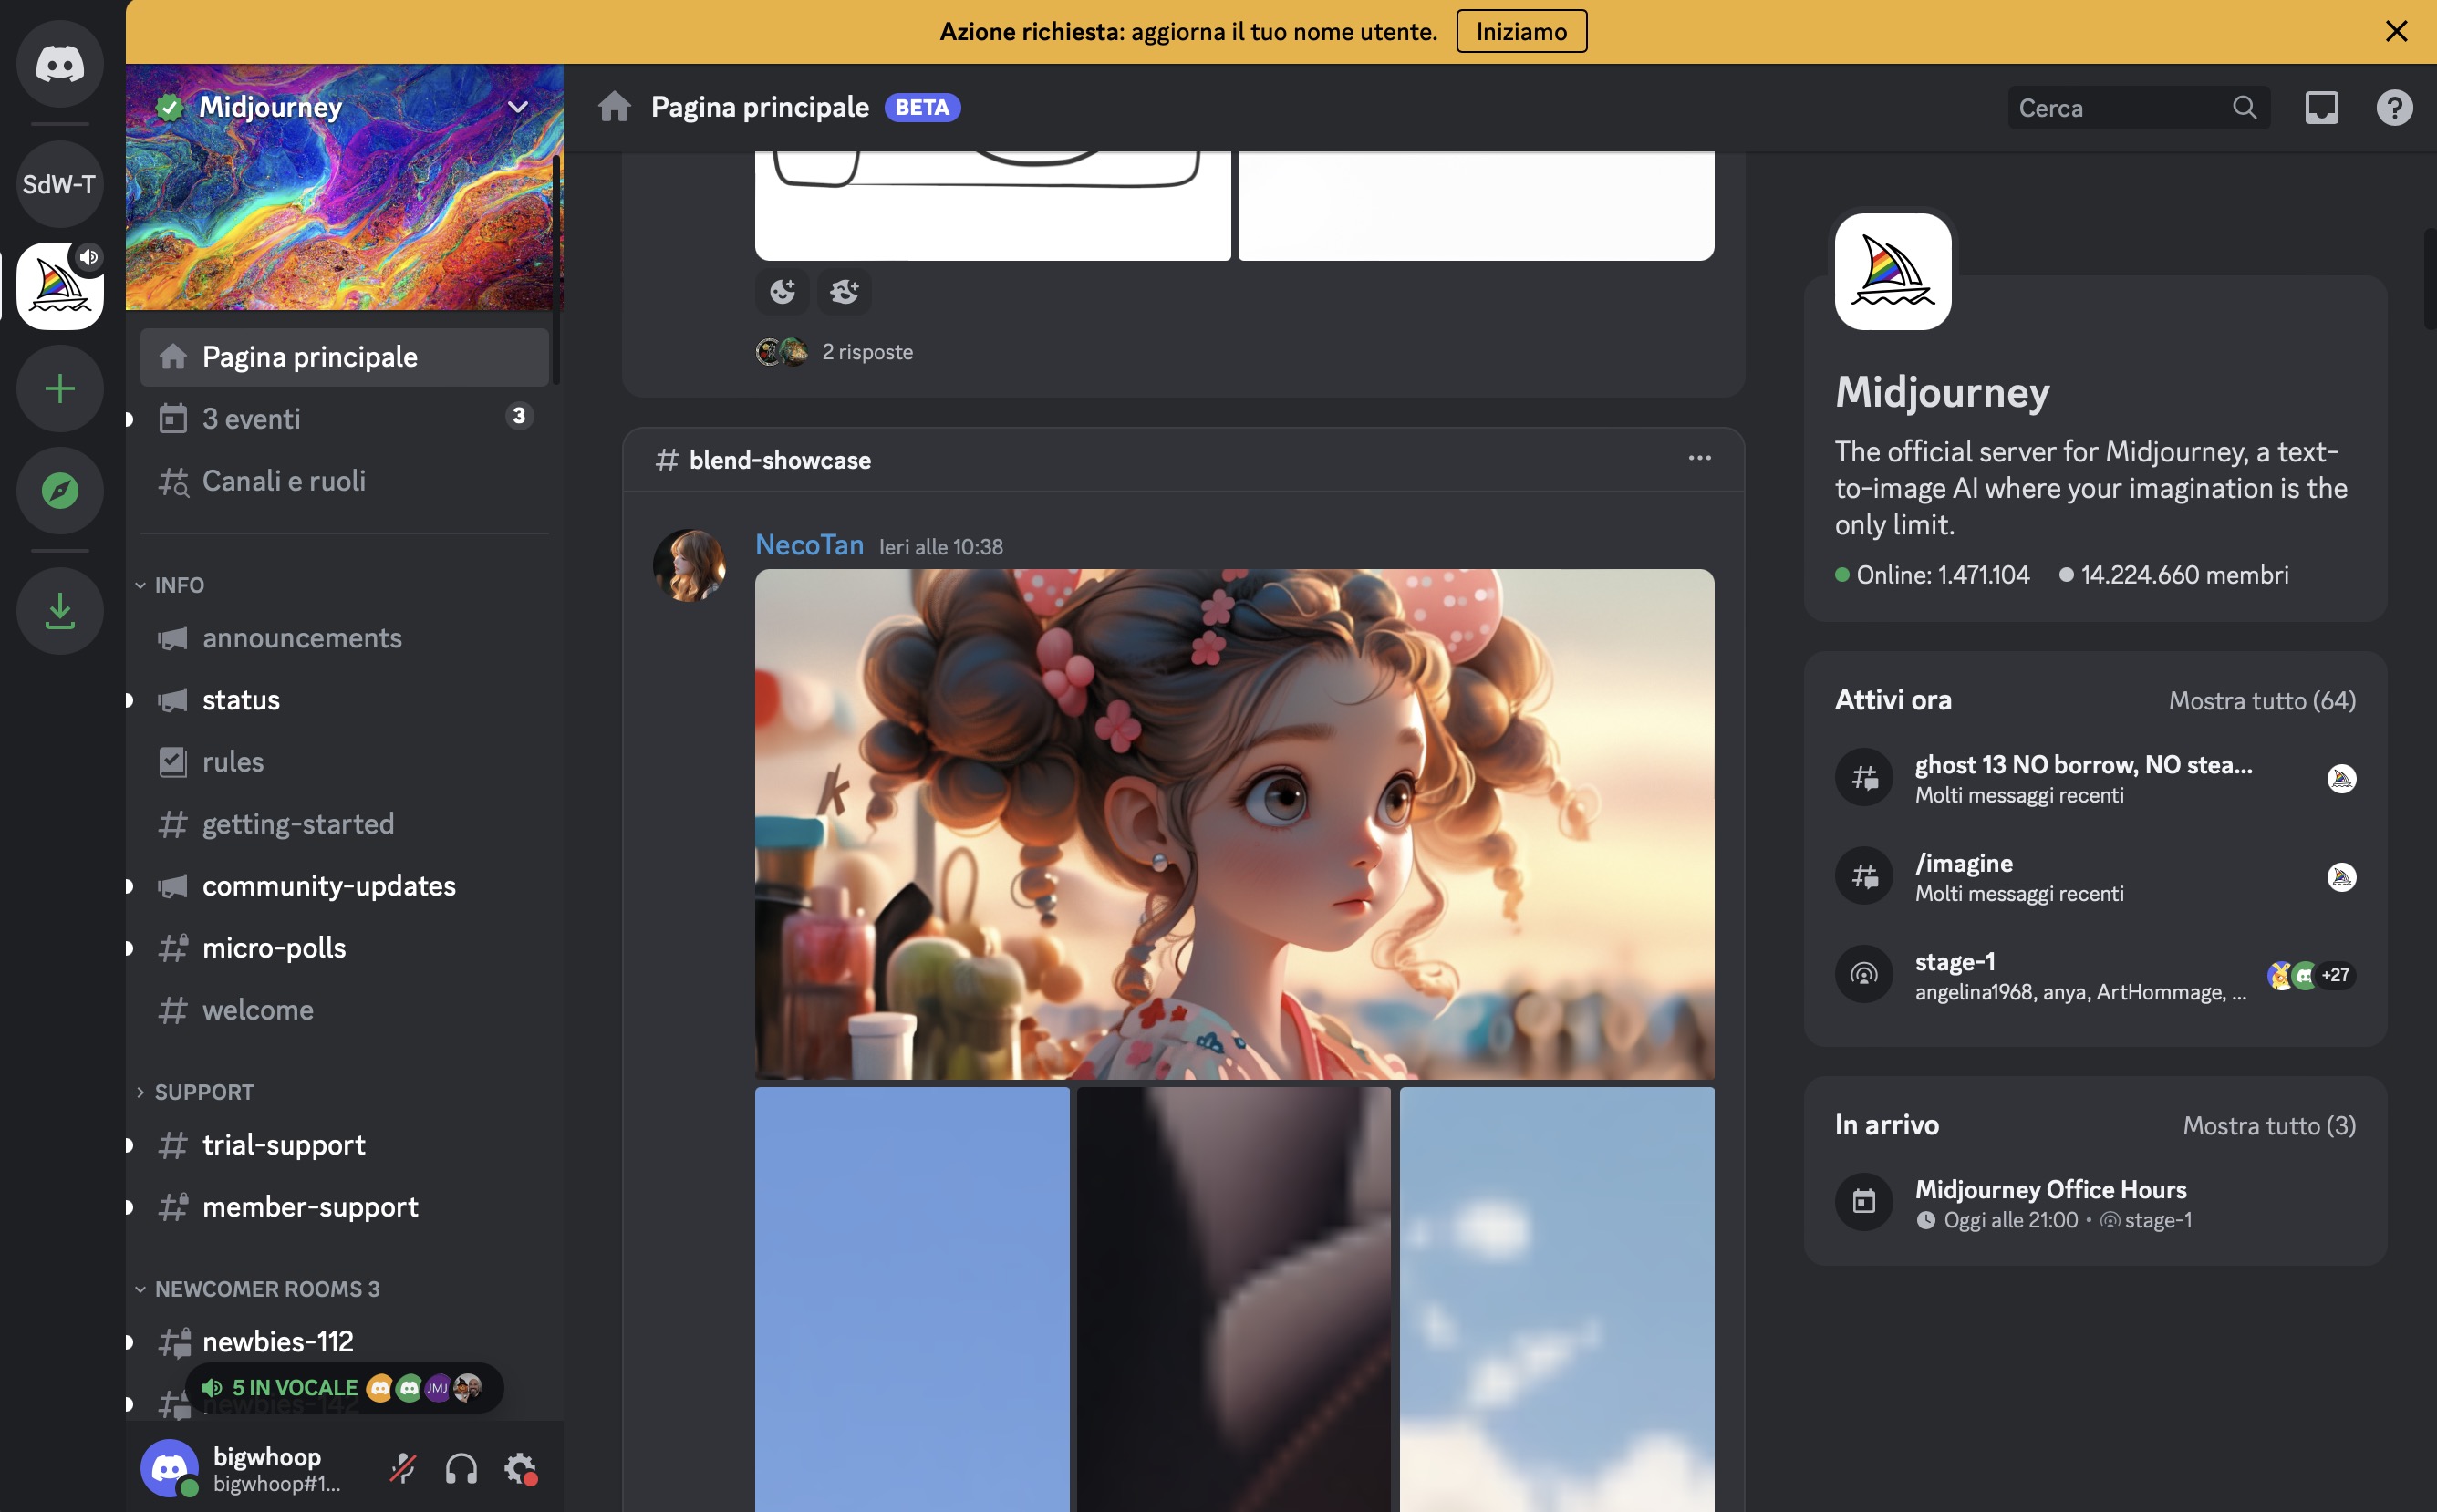Open the inbox icon in header

click(x=2321, y=107)
